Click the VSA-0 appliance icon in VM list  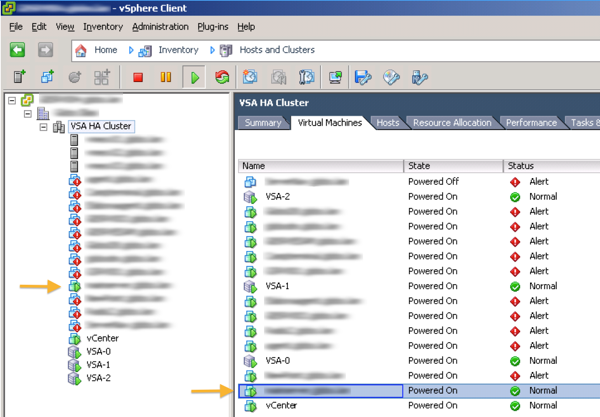(250, 361)
